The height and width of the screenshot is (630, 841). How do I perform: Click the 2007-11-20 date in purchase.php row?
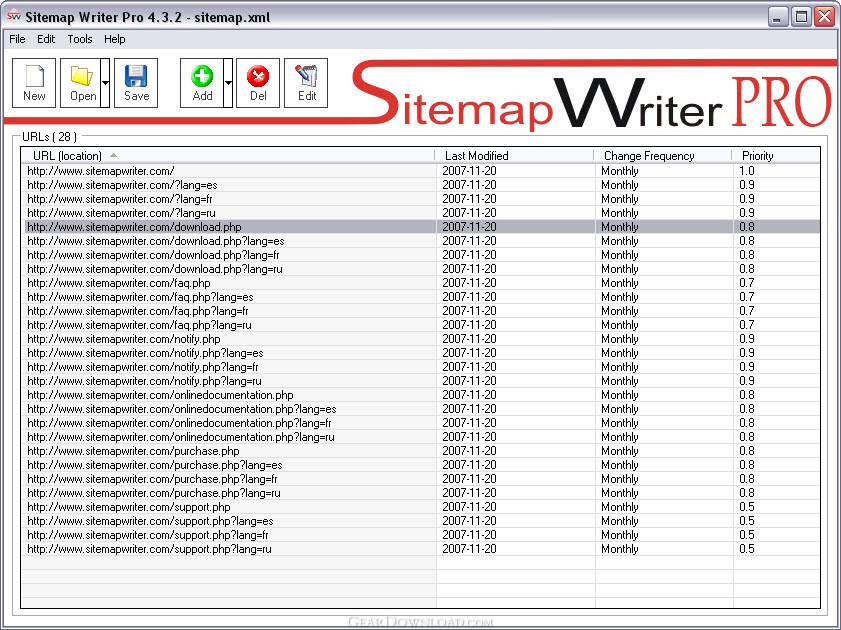point(469,450)
